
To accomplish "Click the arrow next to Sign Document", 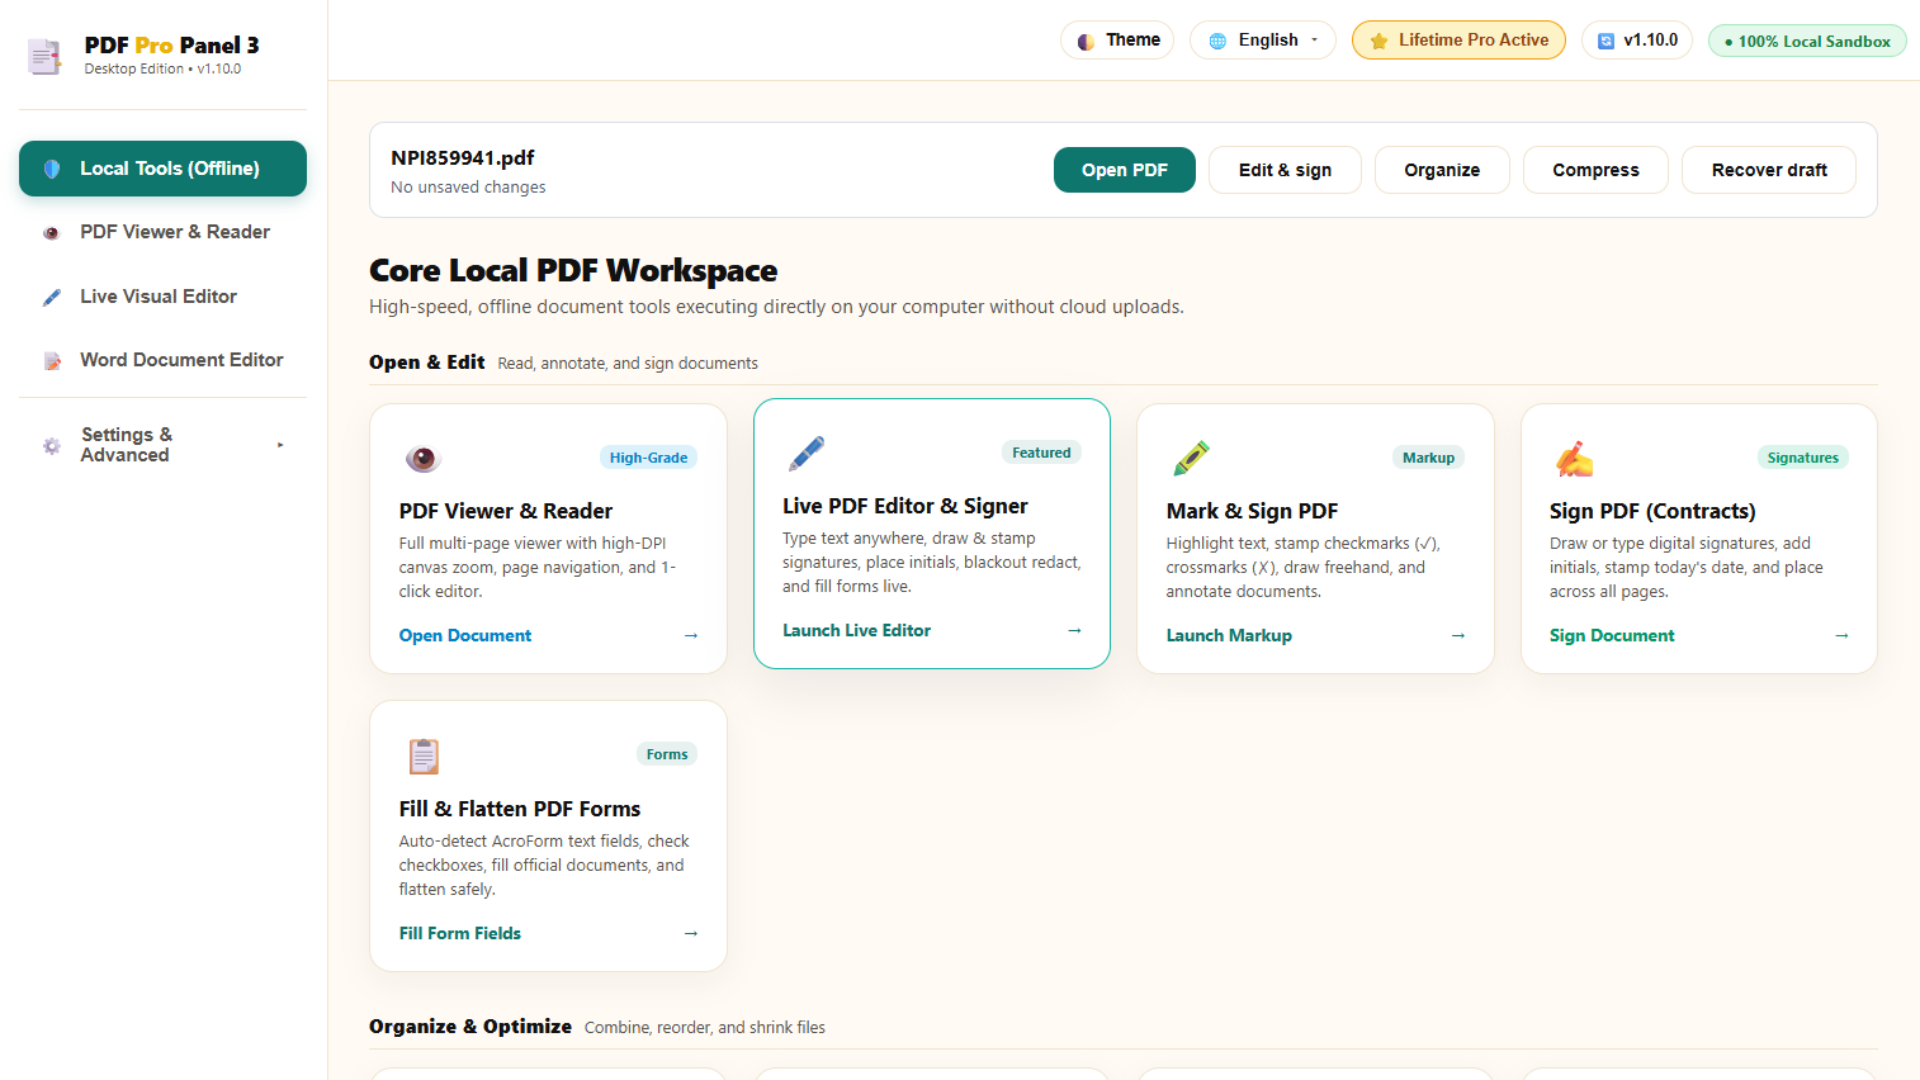I will click(1842, 636).
